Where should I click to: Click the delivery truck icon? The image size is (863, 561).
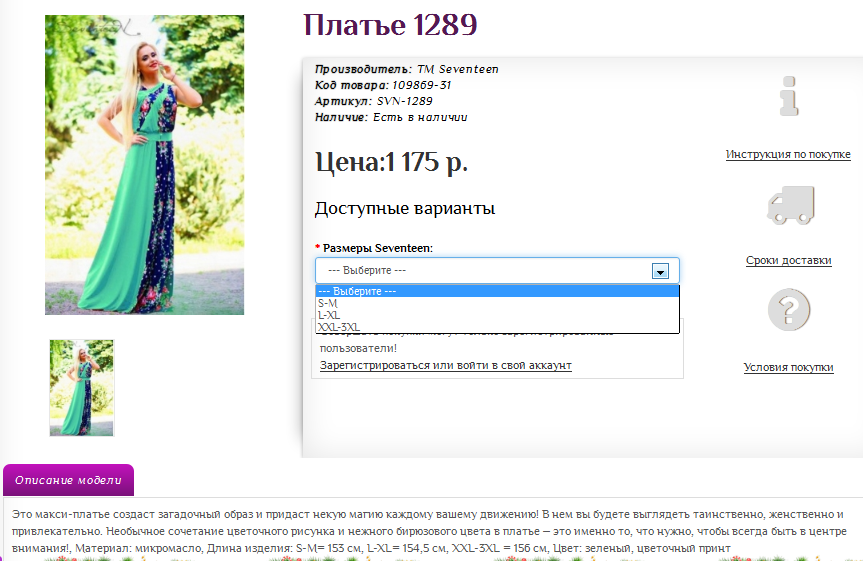(791, 205)
